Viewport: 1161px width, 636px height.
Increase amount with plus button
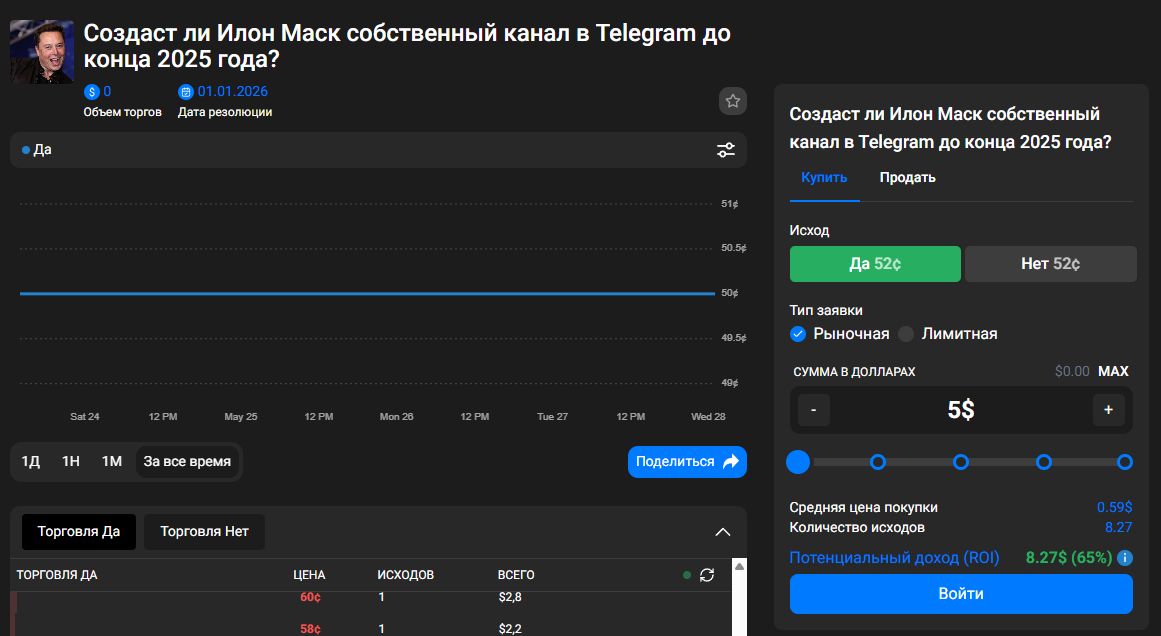tap(1108, 409)
